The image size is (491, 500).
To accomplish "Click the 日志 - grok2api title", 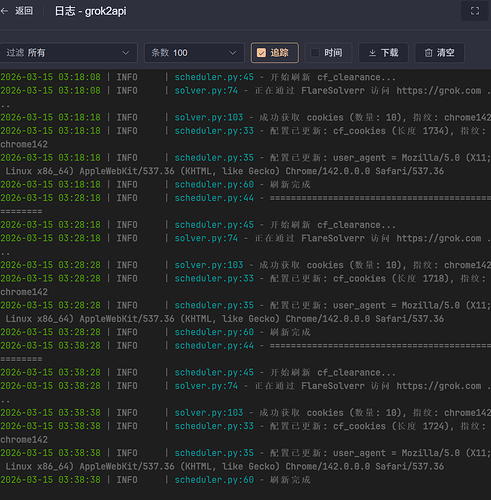I will click(90, 11).
